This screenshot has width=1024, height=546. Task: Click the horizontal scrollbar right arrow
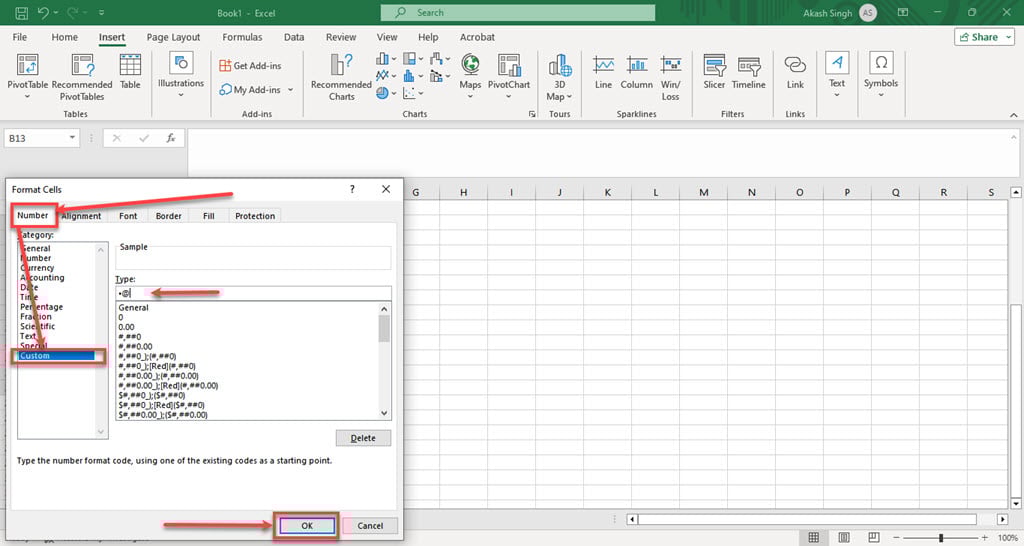pos(1002,519)
